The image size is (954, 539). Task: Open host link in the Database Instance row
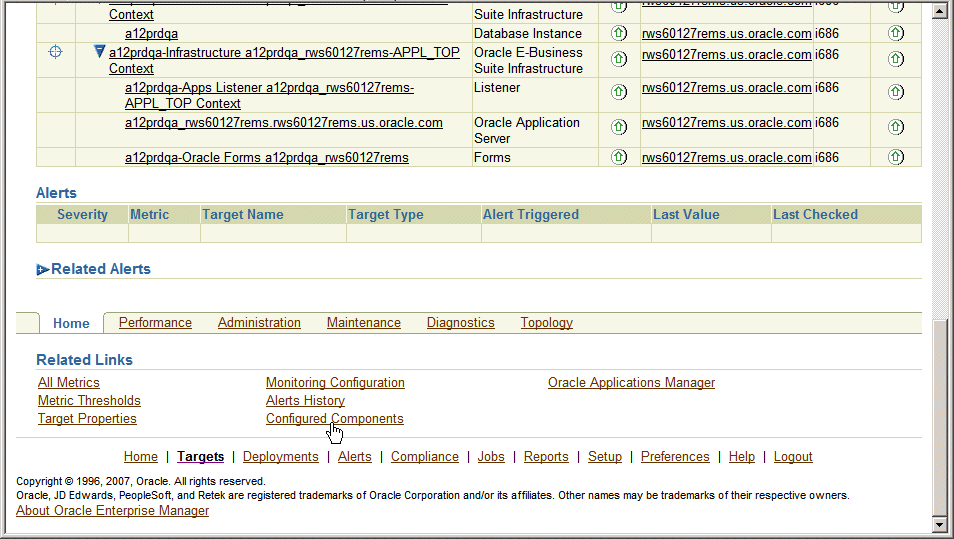726,33
